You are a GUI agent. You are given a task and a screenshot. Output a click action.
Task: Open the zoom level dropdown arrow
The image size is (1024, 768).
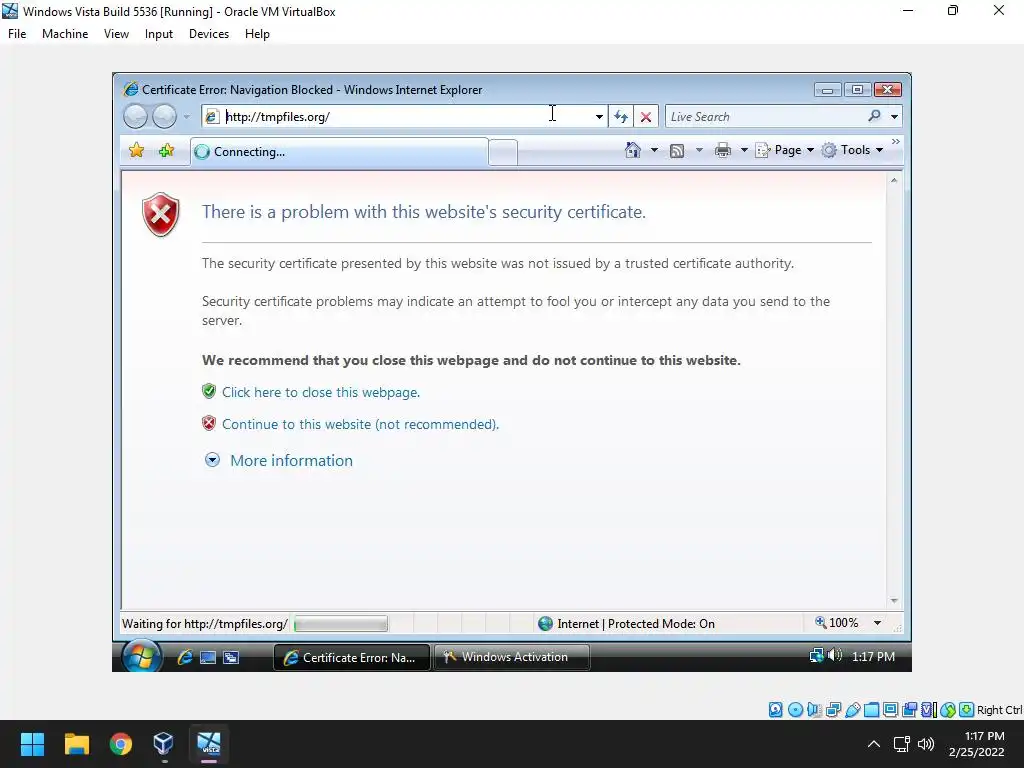pyautogui.click(x=877, y=624)
